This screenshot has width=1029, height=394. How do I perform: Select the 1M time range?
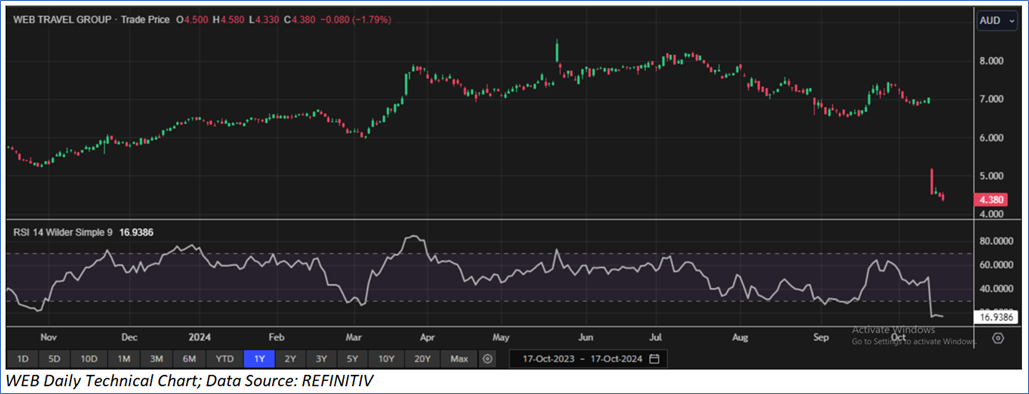123,359
